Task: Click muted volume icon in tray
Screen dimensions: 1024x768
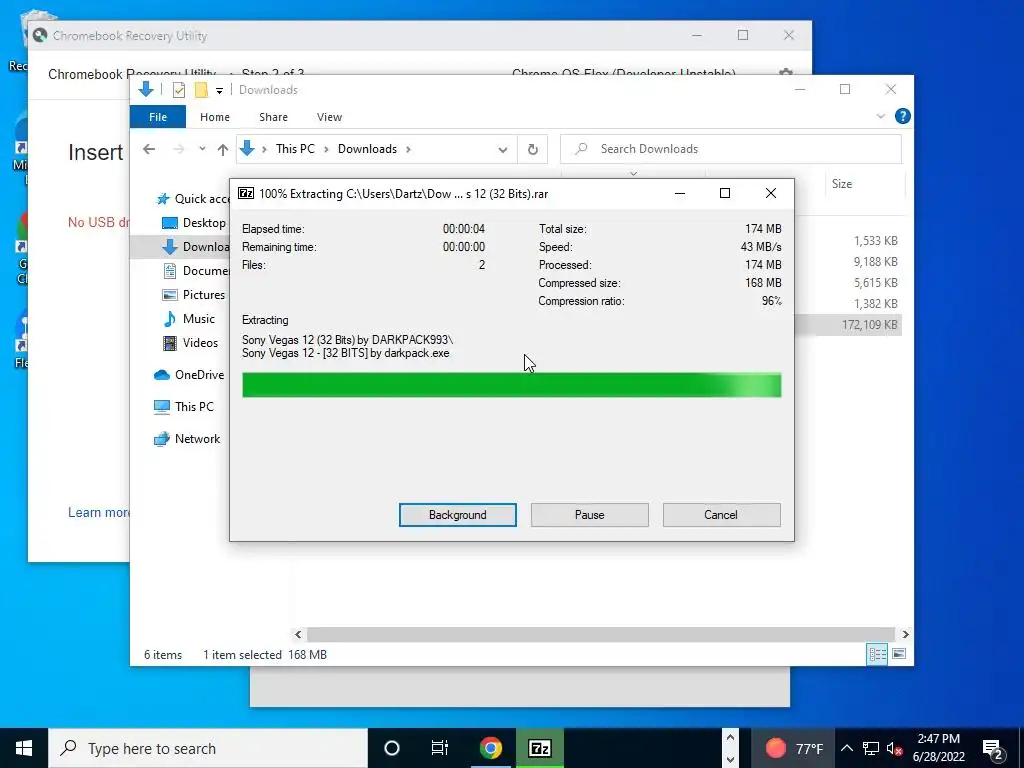Action: click(x=894, y=748)
